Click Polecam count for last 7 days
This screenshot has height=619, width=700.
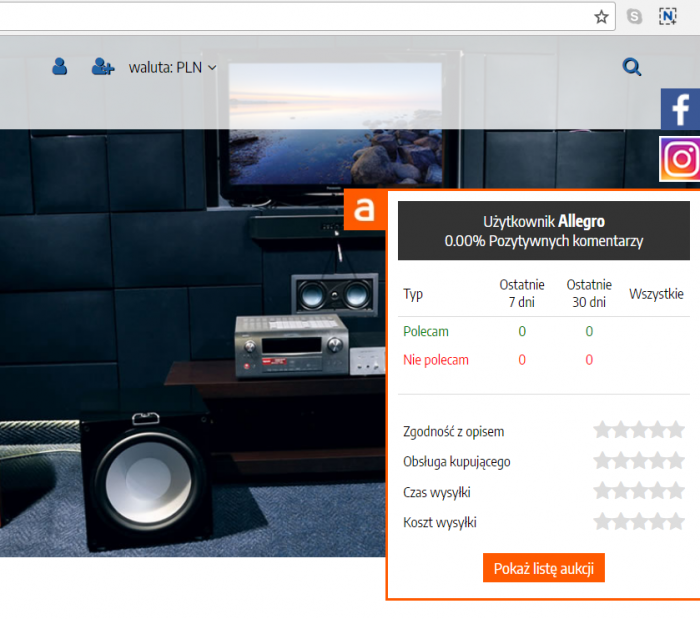coord(522,332)
